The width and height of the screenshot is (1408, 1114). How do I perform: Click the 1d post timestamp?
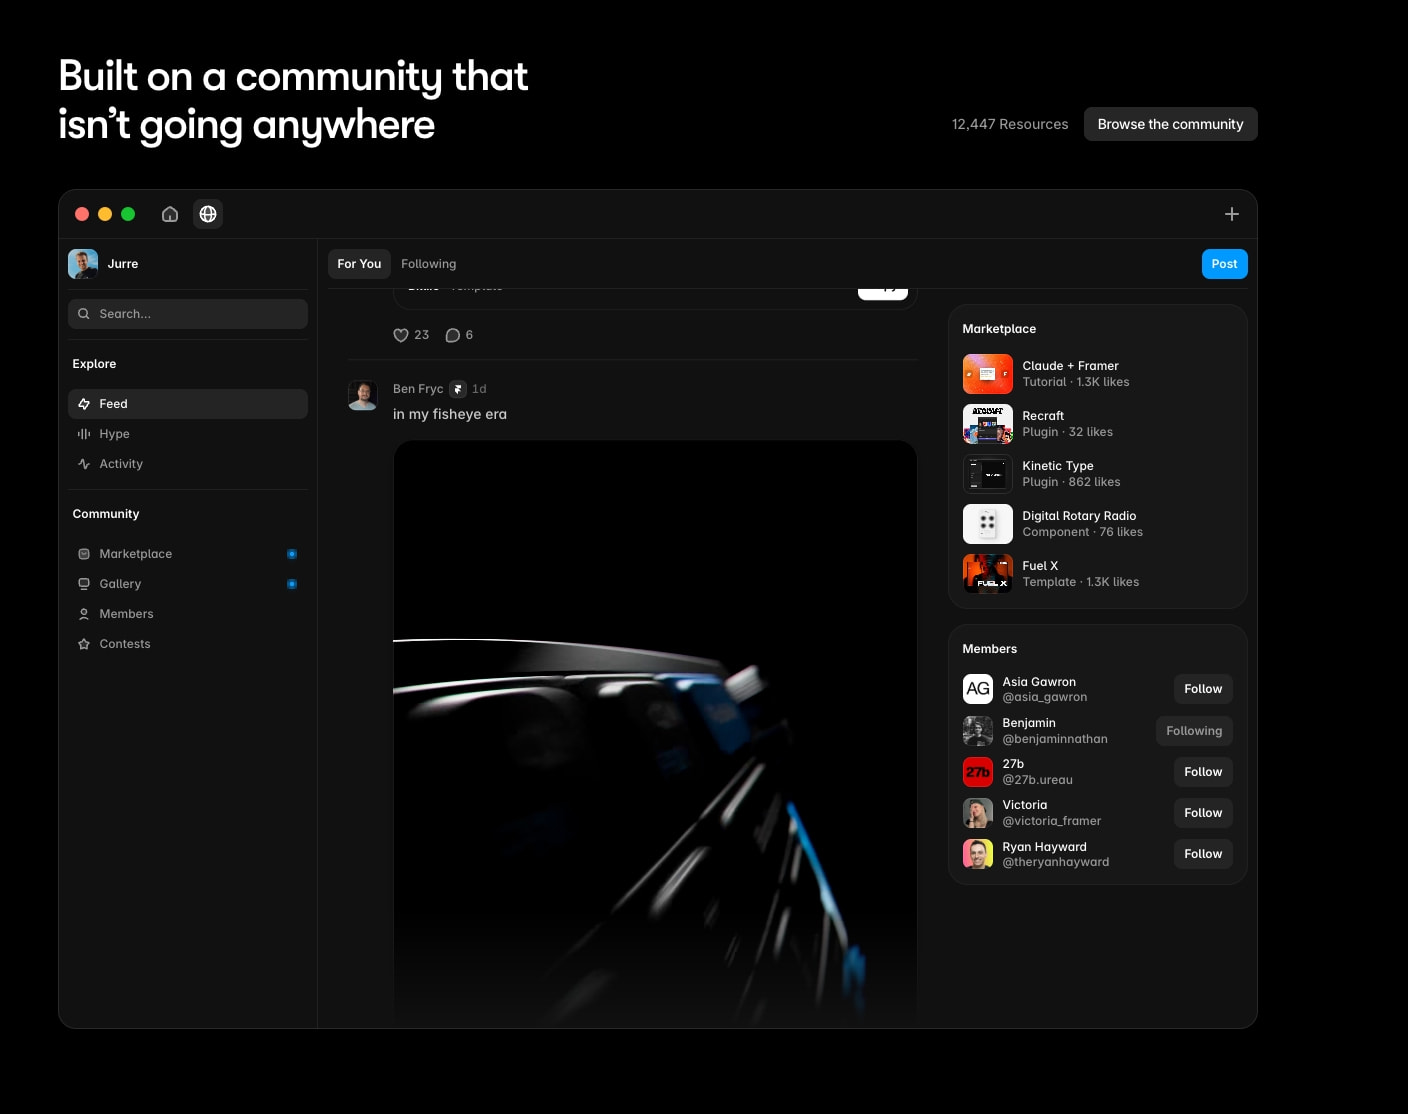(x=479, y=389)
